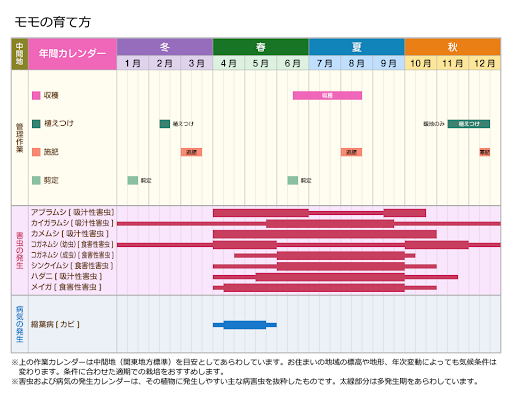The image size is (512, 395).
Task: Click the 冬 season header
Action: pos(165,47)
